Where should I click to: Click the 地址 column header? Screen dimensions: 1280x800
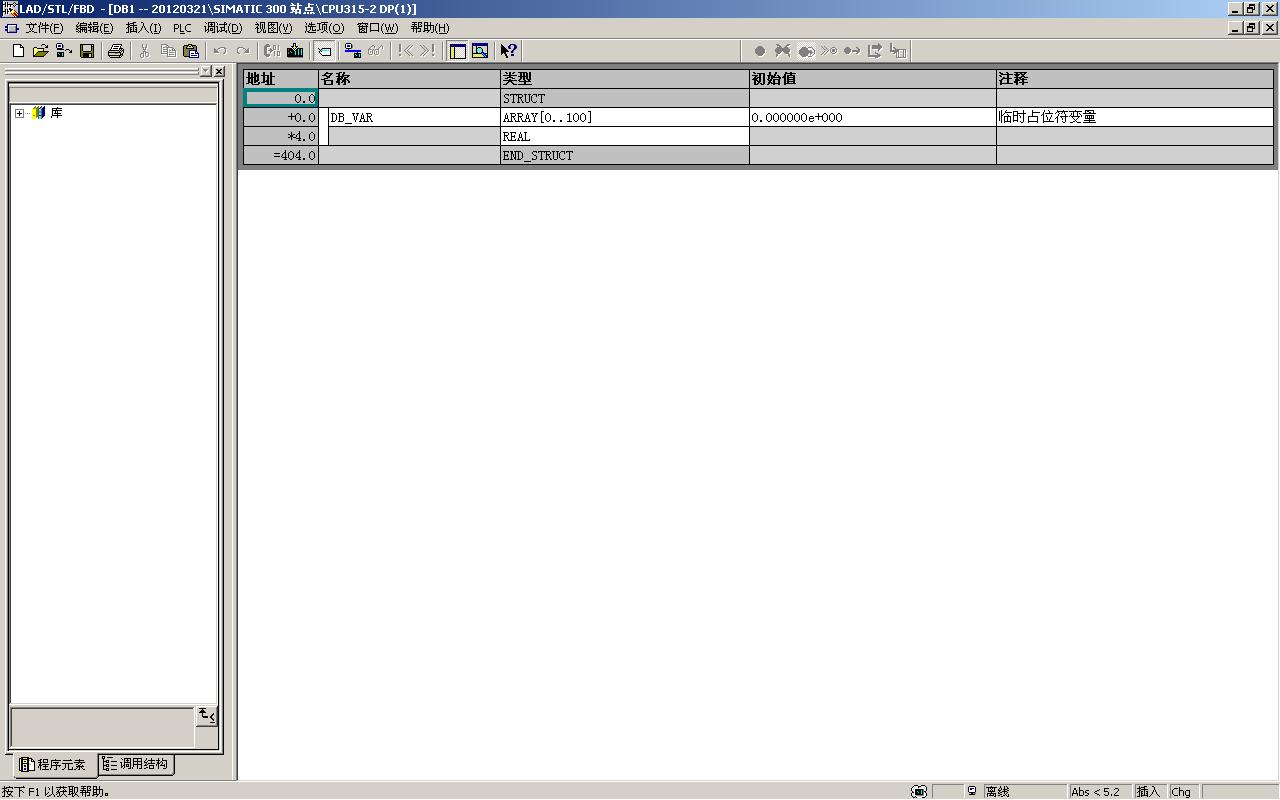pyautogui.click(x=281, y=78)
